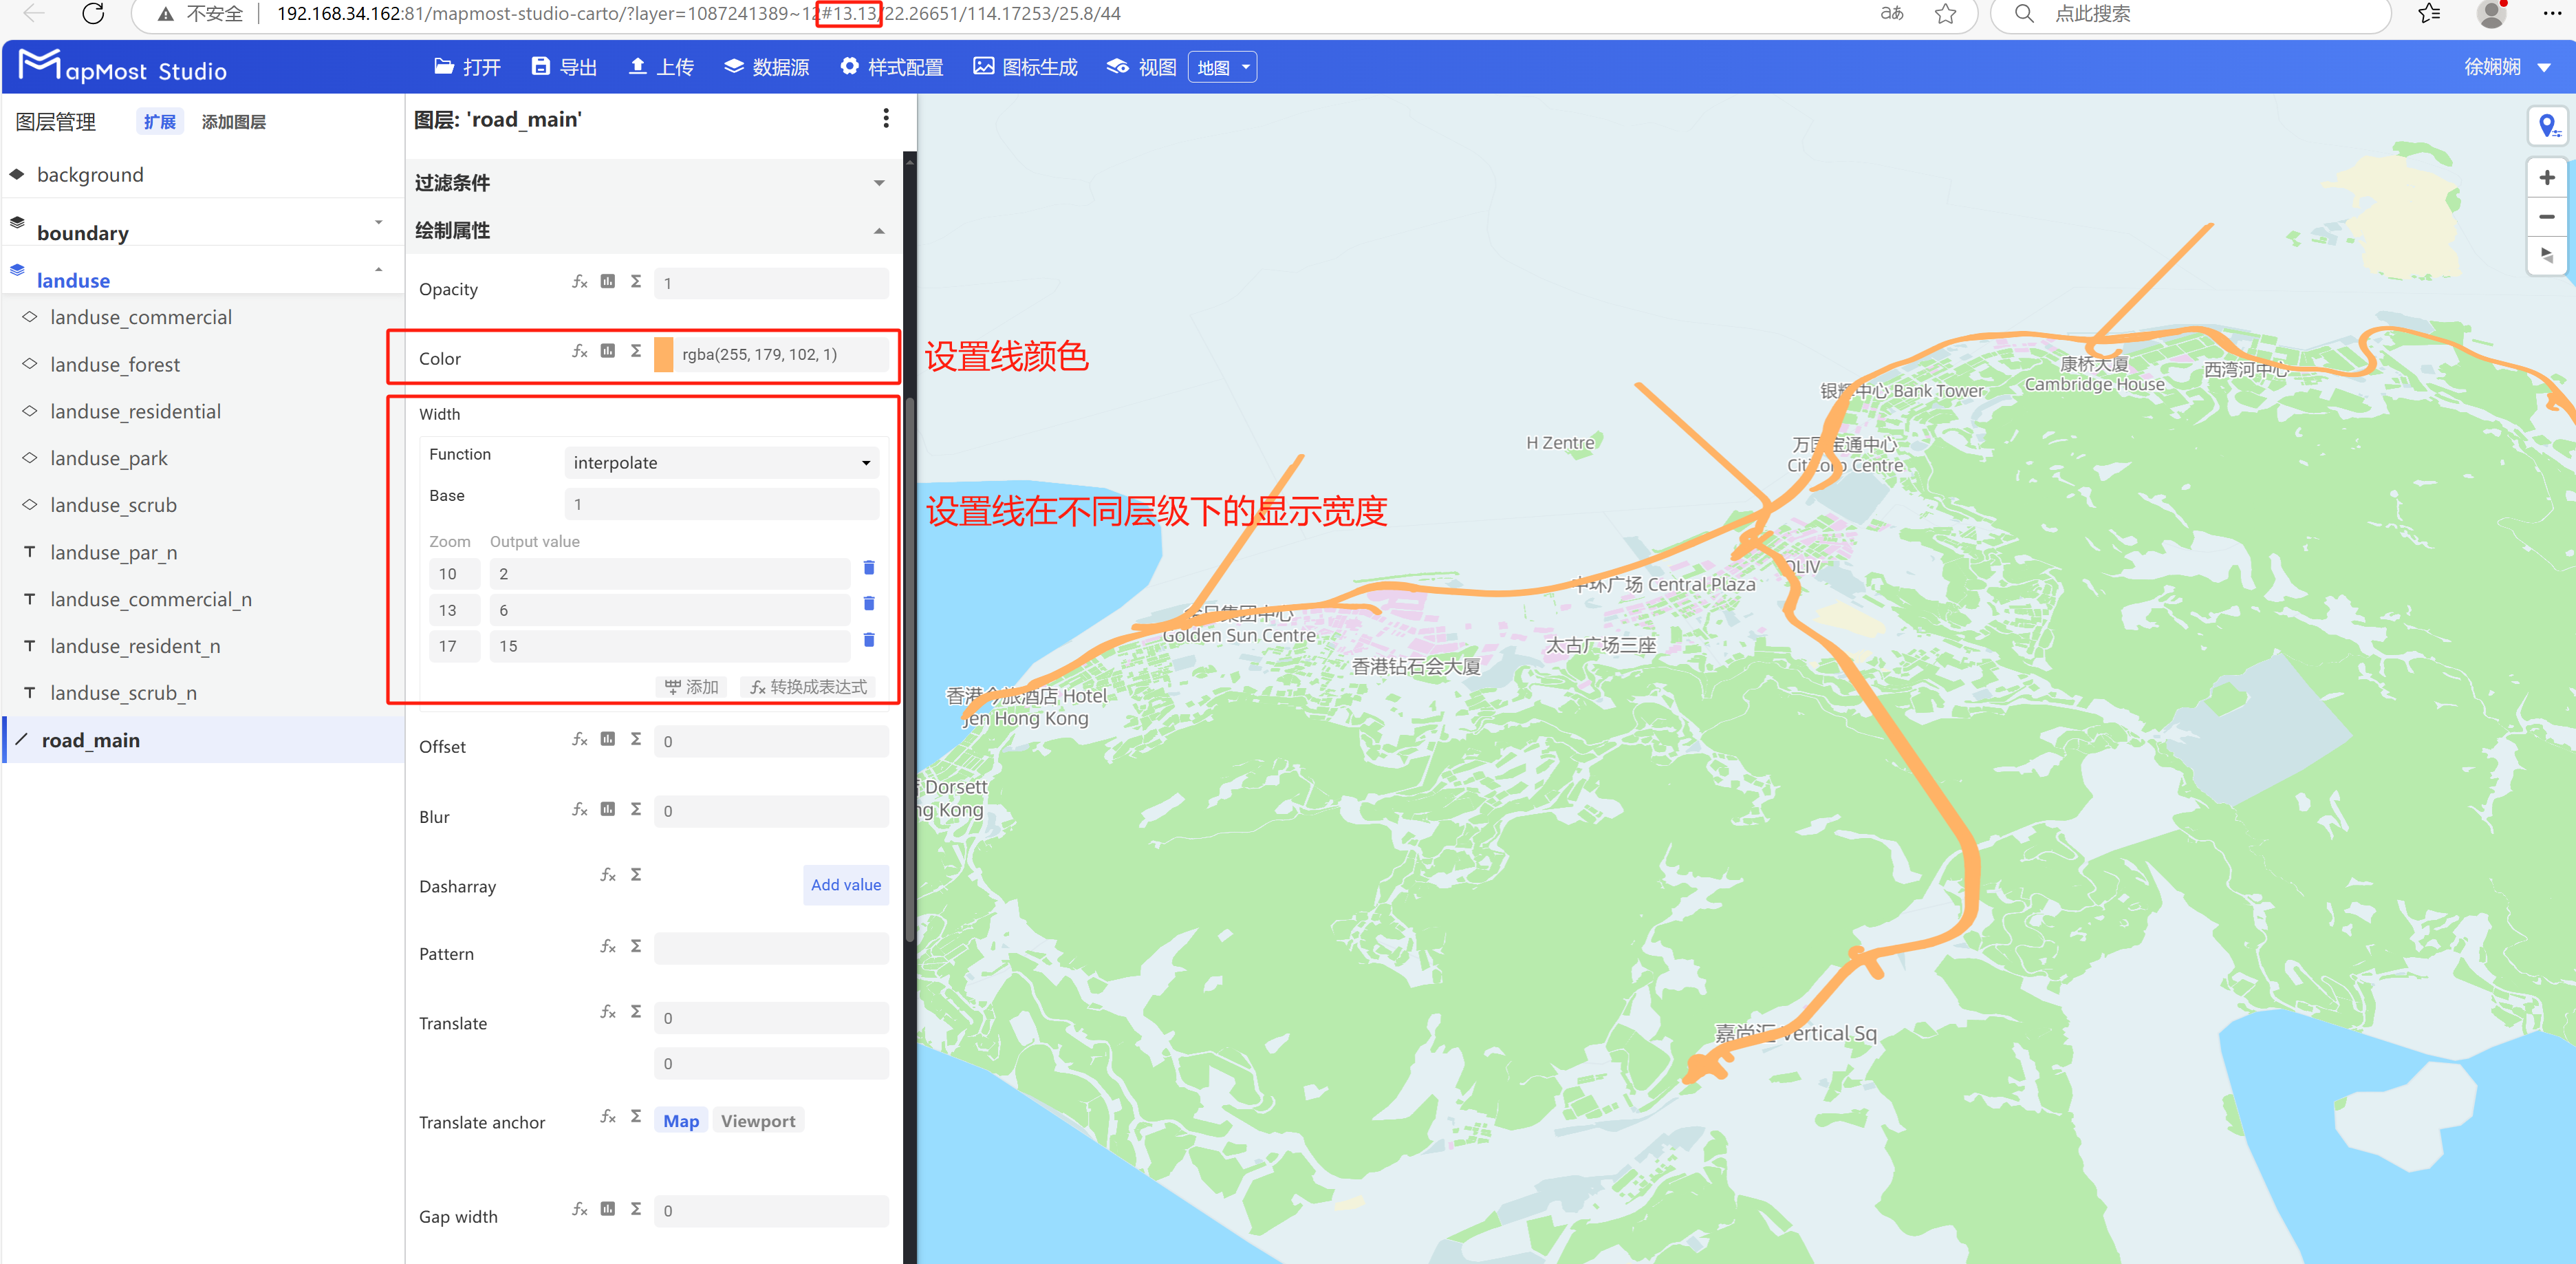The width and height of the screenshot is (2576, 1264).
Task: Open the road_main layer three-dot menu
Action: (885, 119)
